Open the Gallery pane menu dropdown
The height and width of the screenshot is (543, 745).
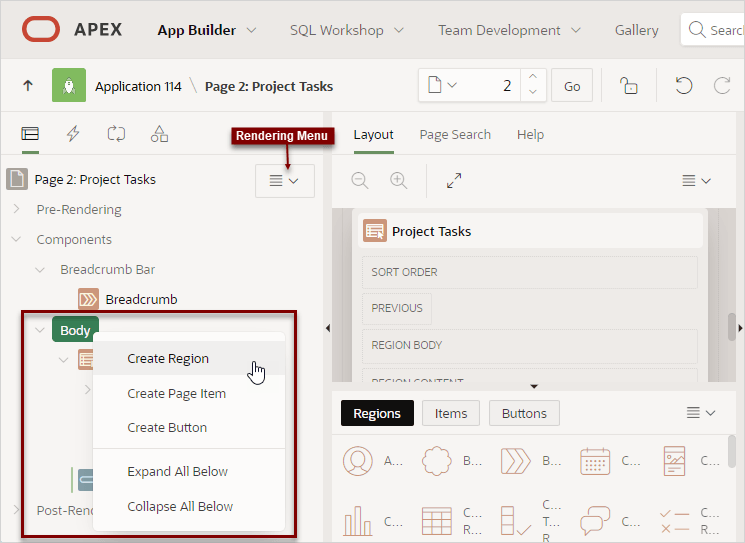[x=701, y=412]
